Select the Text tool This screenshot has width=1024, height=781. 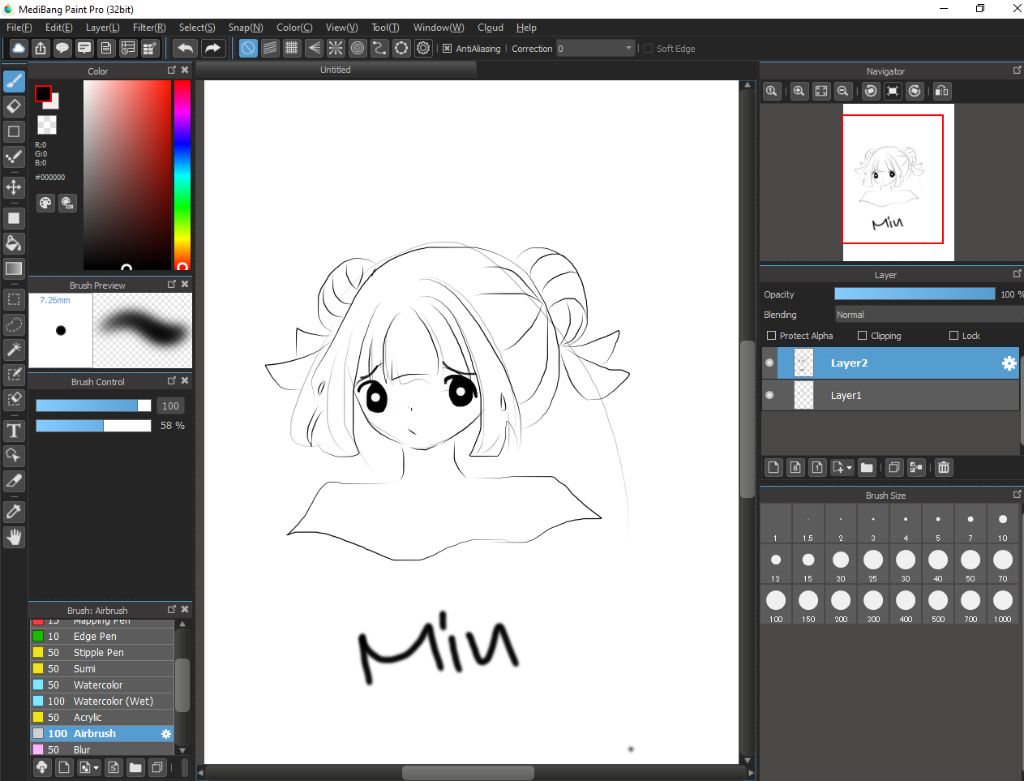point(14,431)
